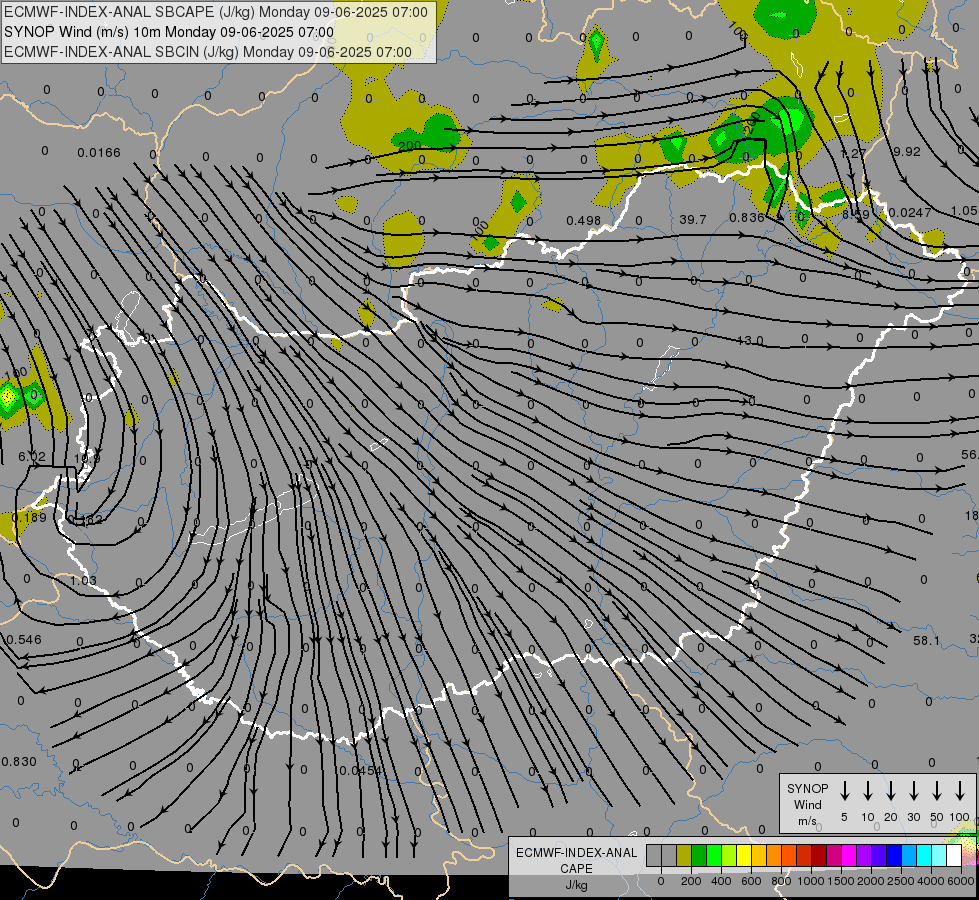Click the 'SYNOP Wind m/s' legend label
The width and height of the screenshot is (979, 900).
pos(807,804)
